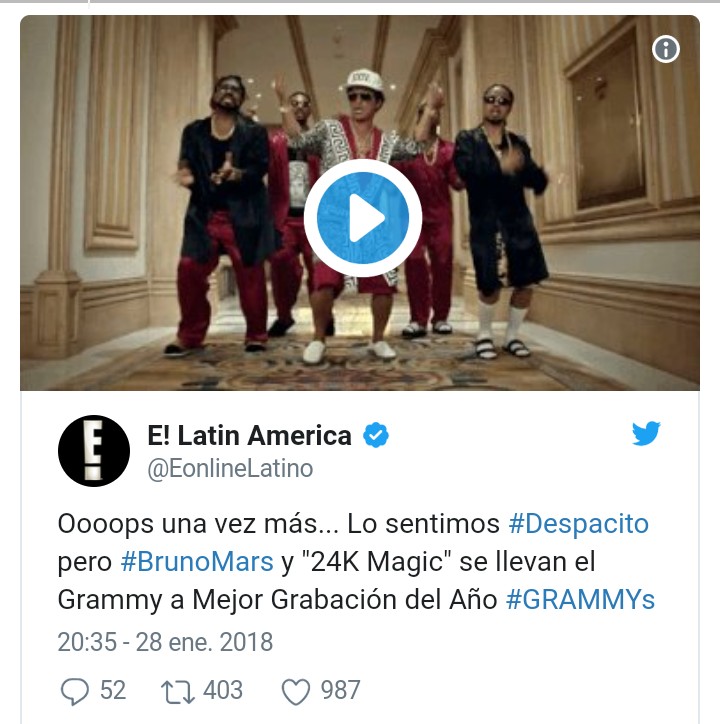Click the 52 replies count
The height and width of the screenshot is (724, 720).
pos(113,691)
